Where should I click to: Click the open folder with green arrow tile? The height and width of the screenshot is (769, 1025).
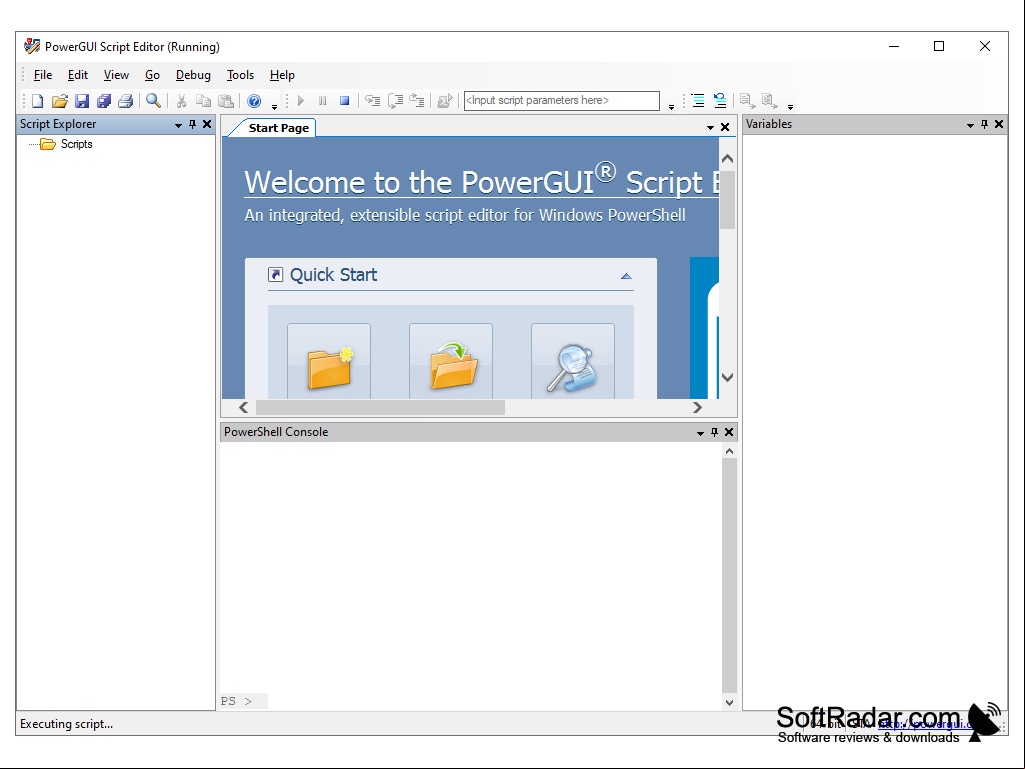coord(451,362)
